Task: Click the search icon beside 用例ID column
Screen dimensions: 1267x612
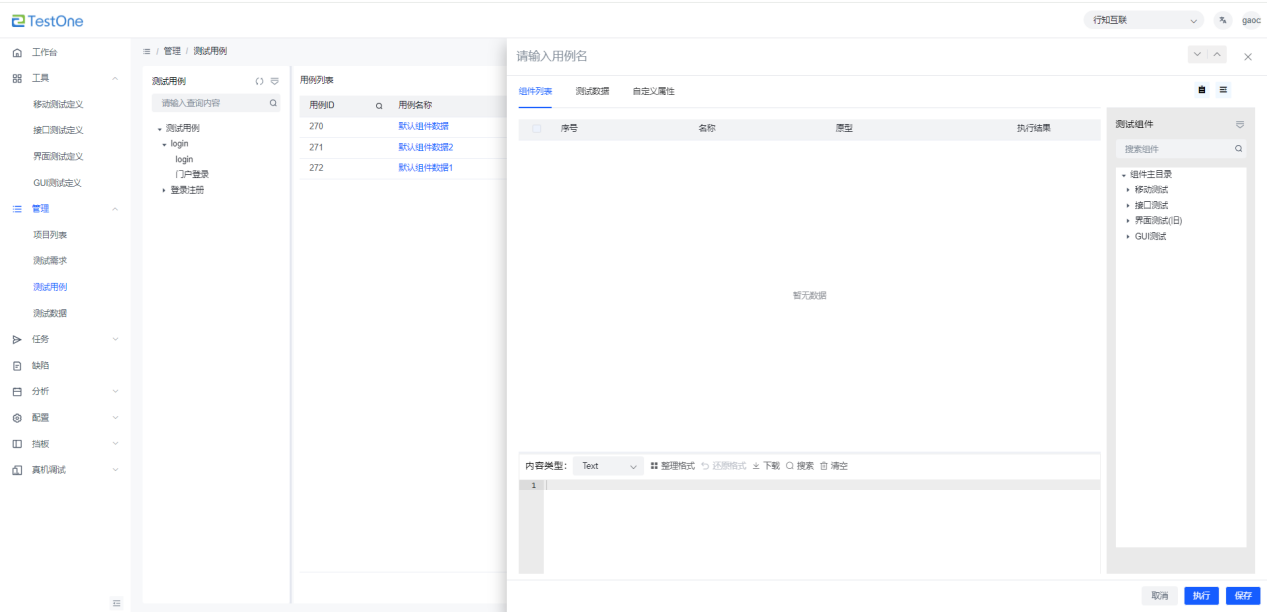Action: 379,105
